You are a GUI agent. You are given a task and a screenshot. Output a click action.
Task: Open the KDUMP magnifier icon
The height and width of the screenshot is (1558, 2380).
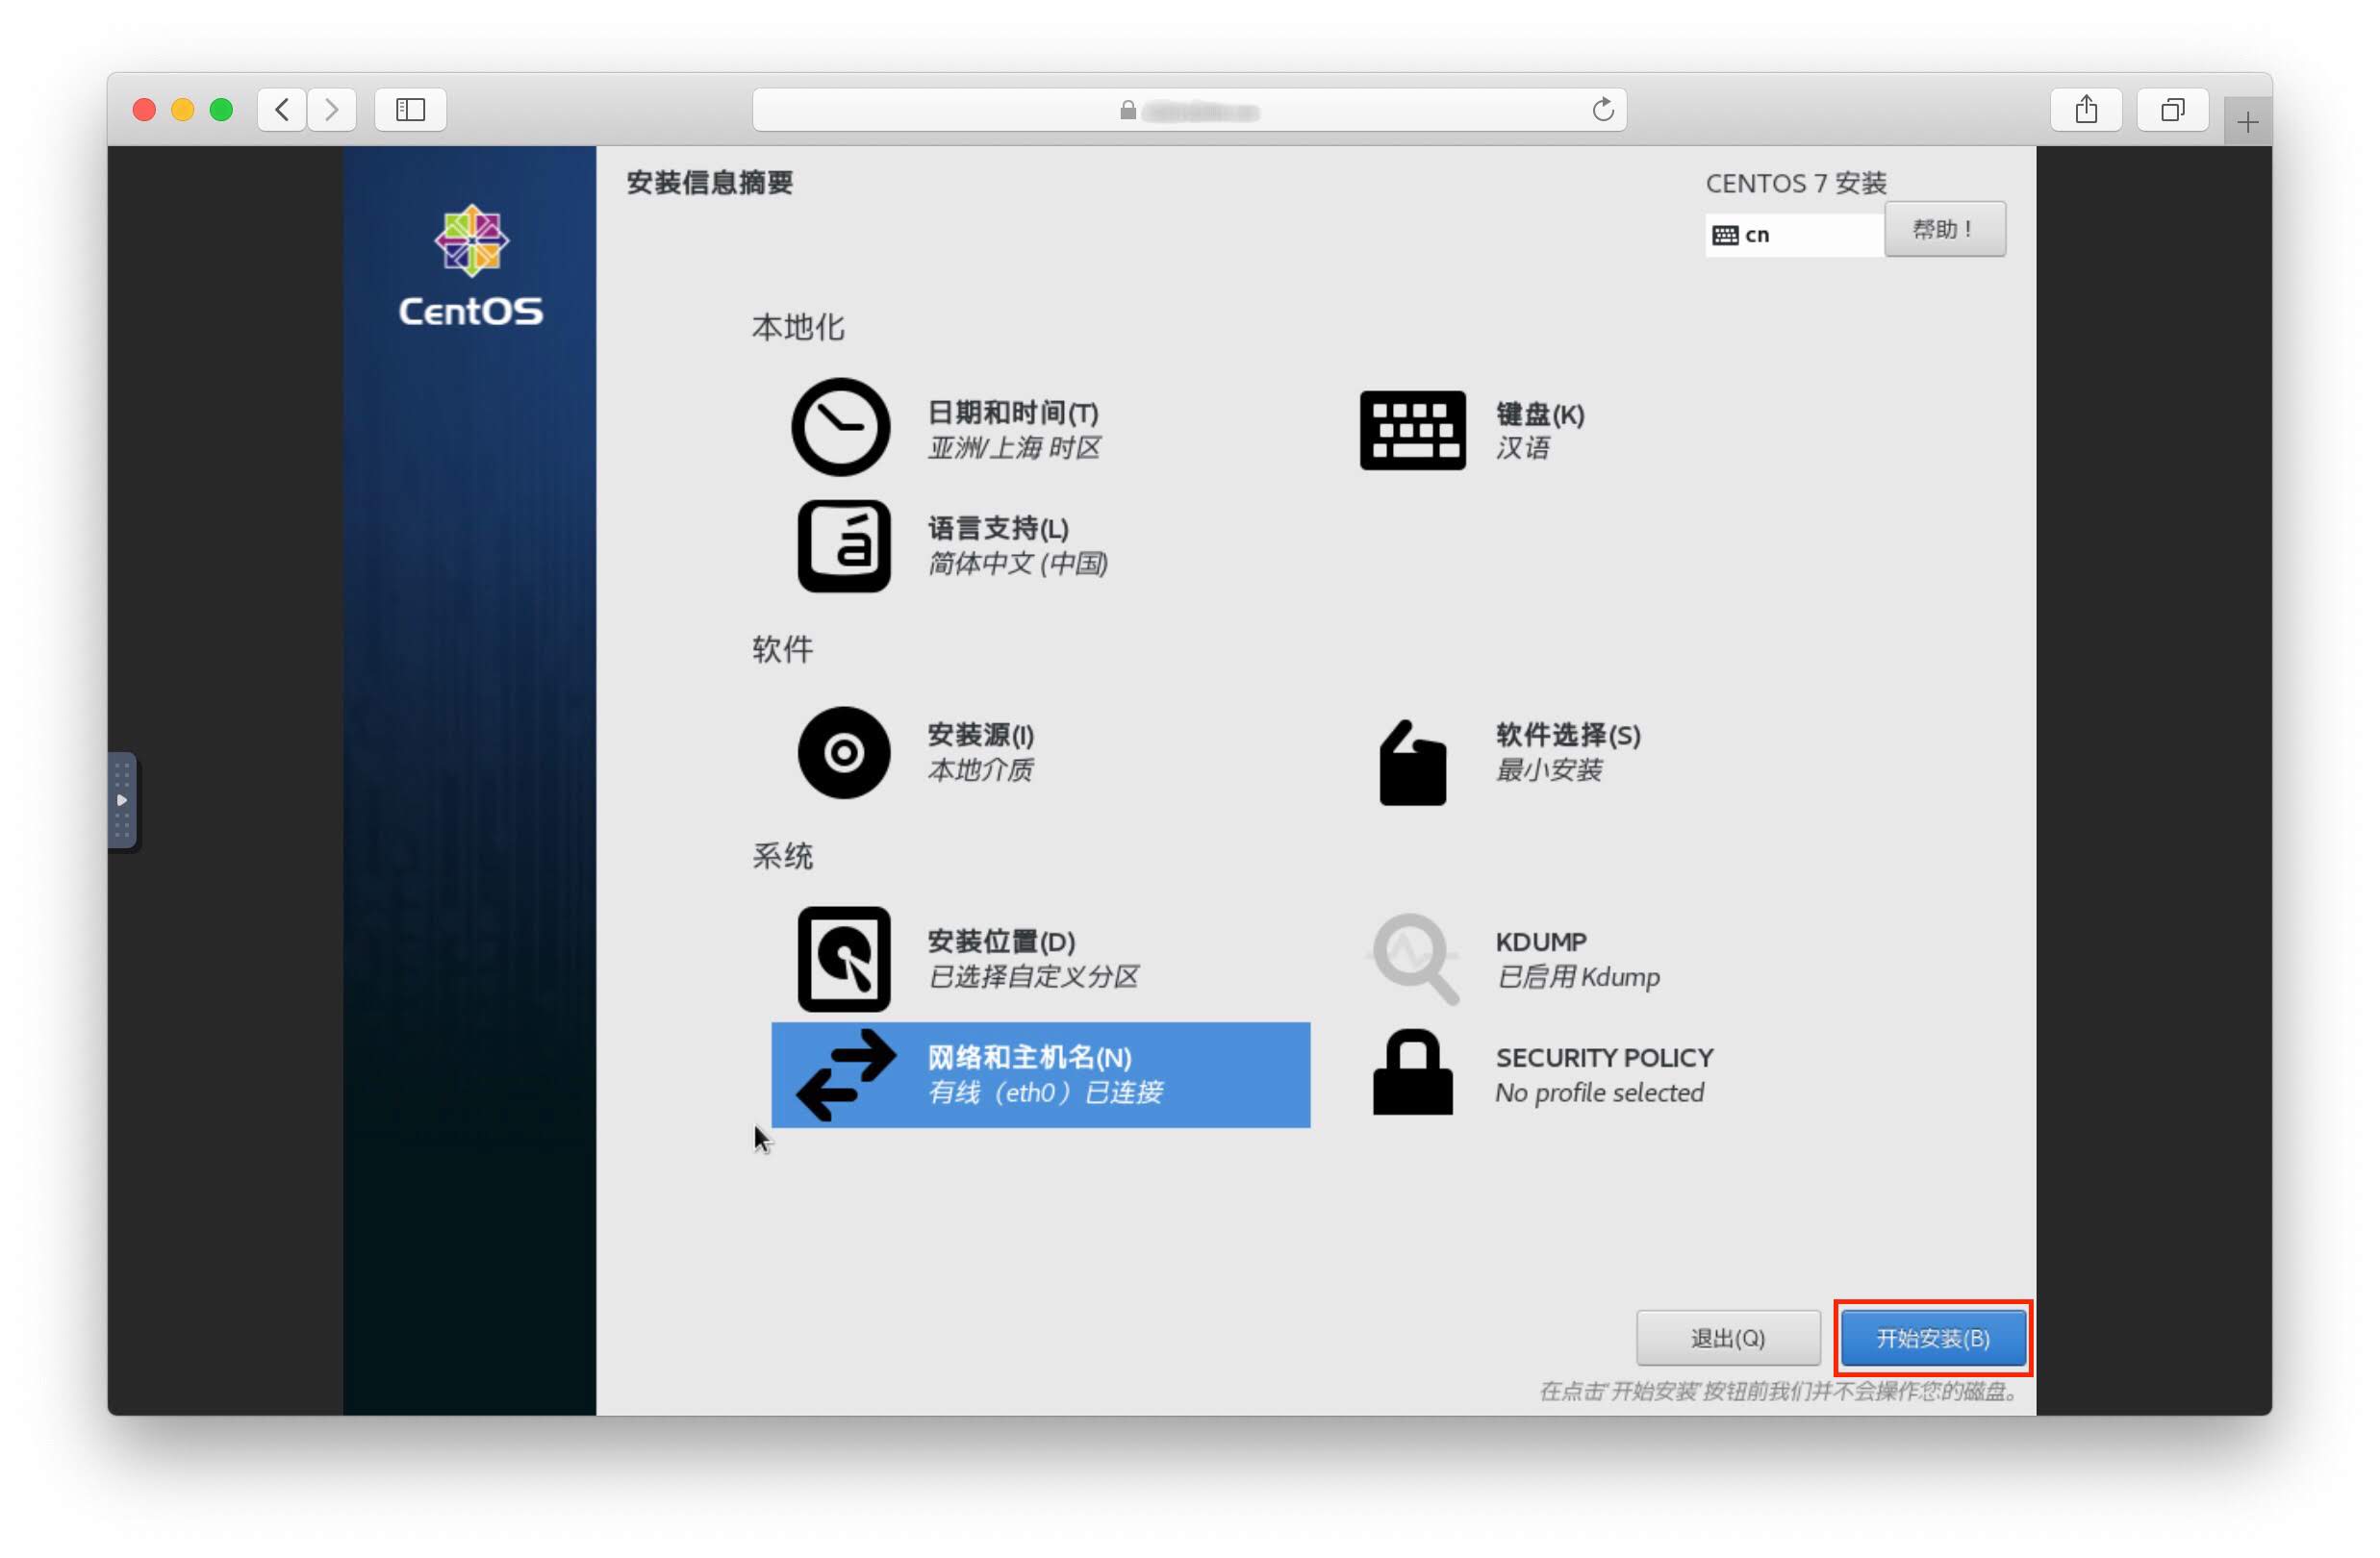pos(1414,959)
